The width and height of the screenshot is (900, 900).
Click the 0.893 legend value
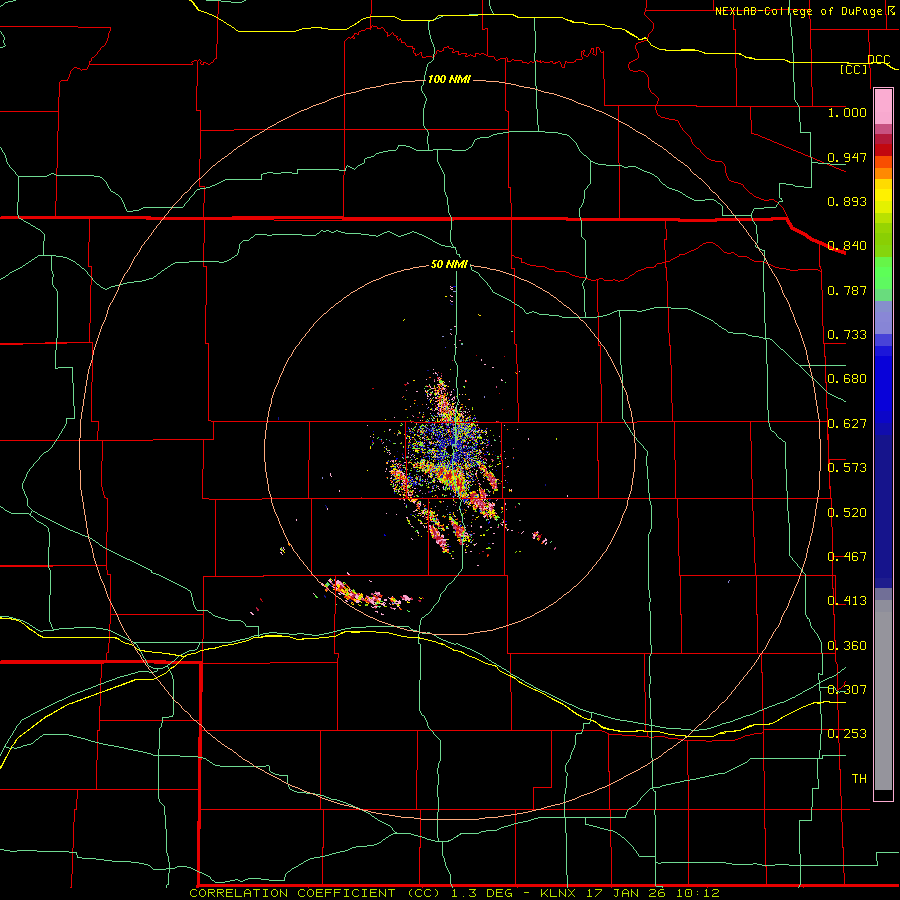coord(847,201)
